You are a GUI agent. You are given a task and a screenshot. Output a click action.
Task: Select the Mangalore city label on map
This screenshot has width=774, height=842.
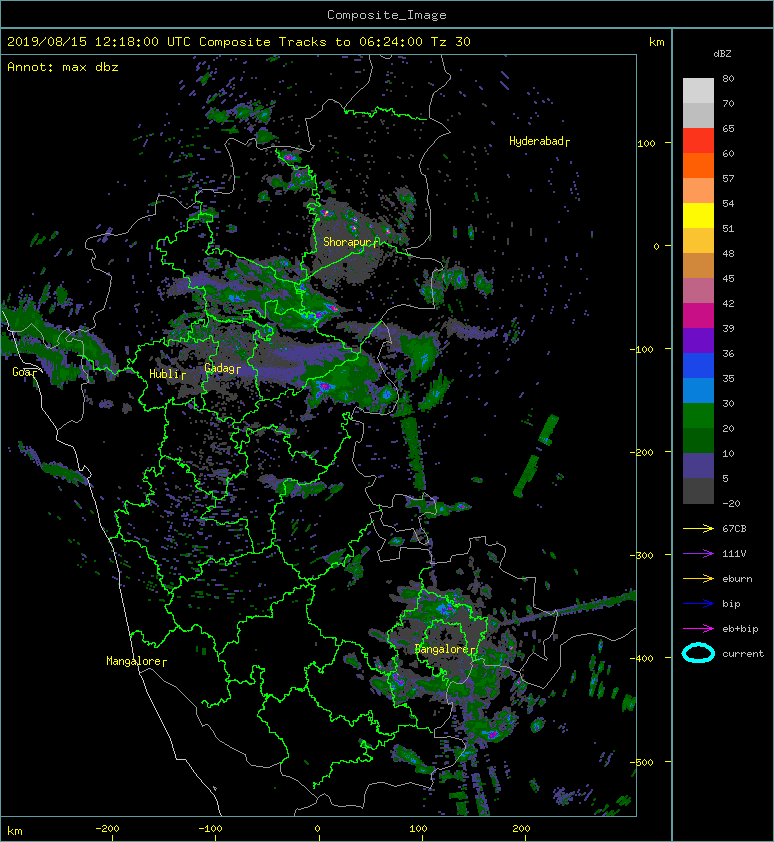pyautogui.click(x=134, y=661)
